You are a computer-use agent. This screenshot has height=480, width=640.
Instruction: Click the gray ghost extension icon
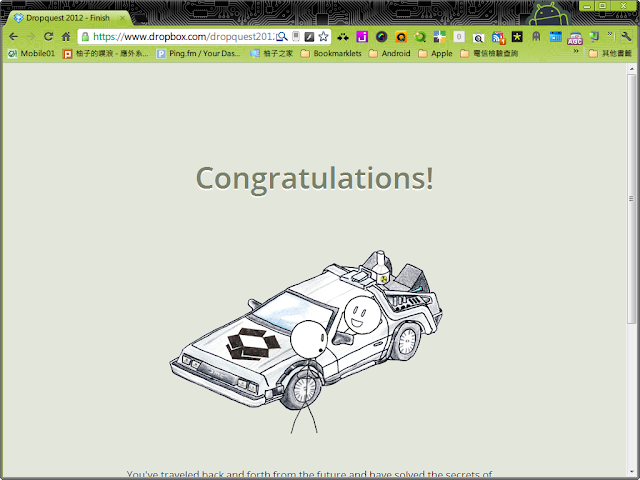[x=536, y=37]
